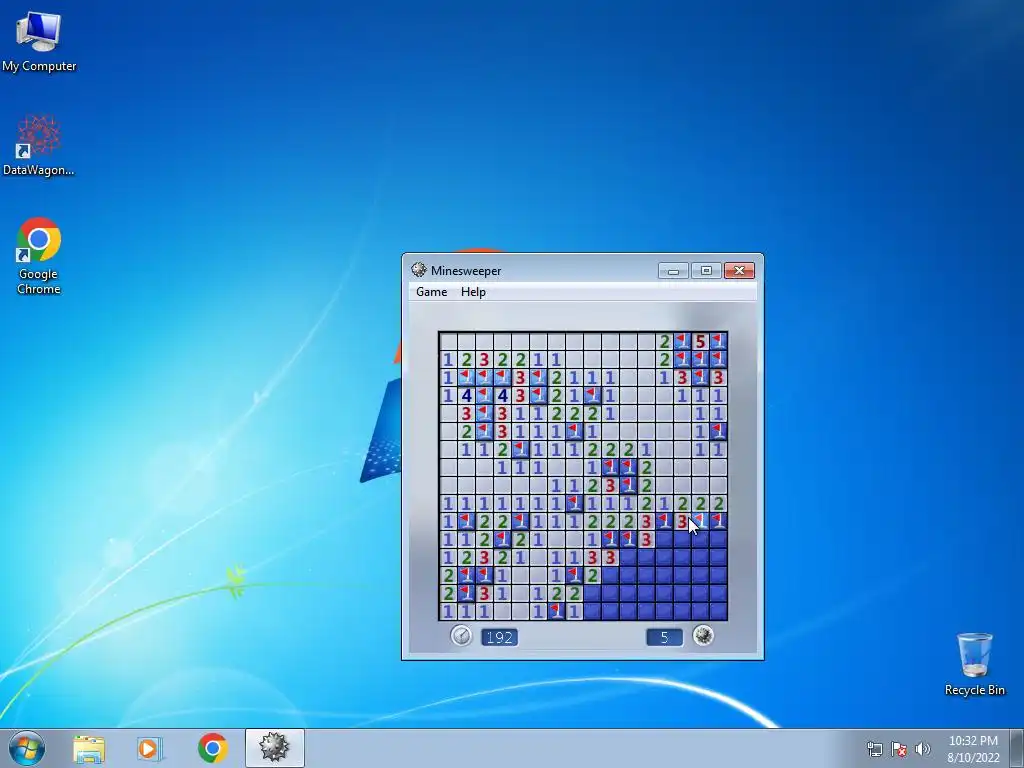Open the Help menu in Minesweeper
Screen dimensions: 1024x768
coord(473,292)
